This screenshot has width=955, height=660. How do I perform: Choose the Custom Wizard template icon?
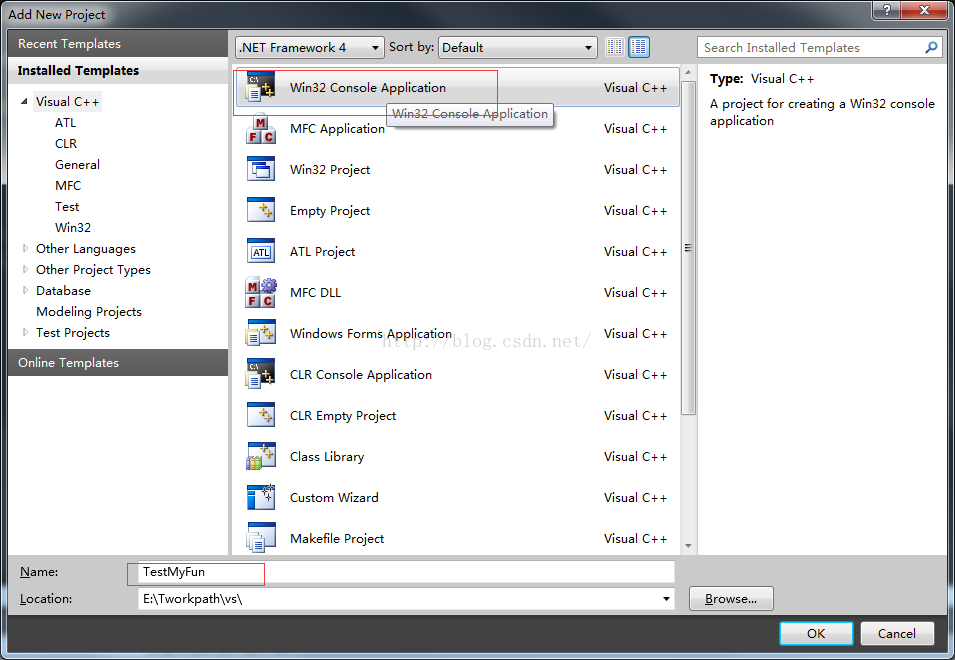point(261,497)
